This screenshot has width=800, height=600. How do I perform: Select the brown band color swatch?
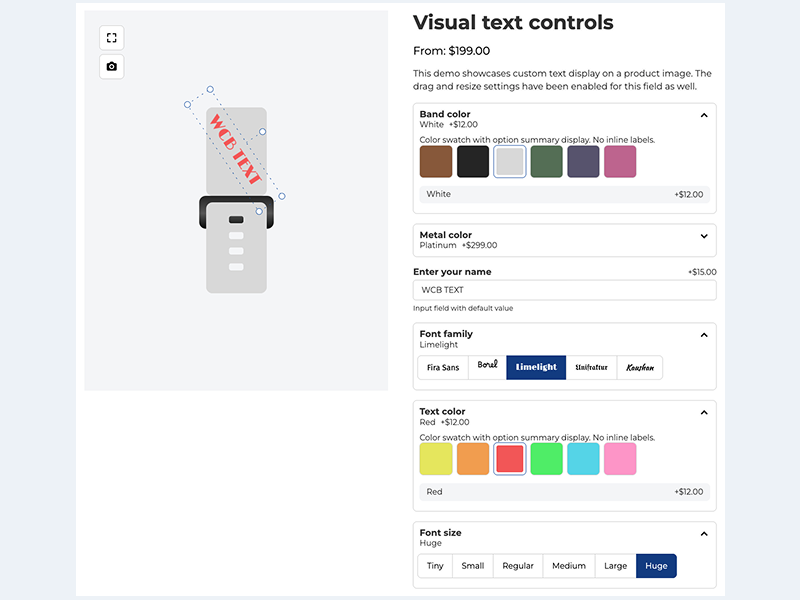point(436,162)
